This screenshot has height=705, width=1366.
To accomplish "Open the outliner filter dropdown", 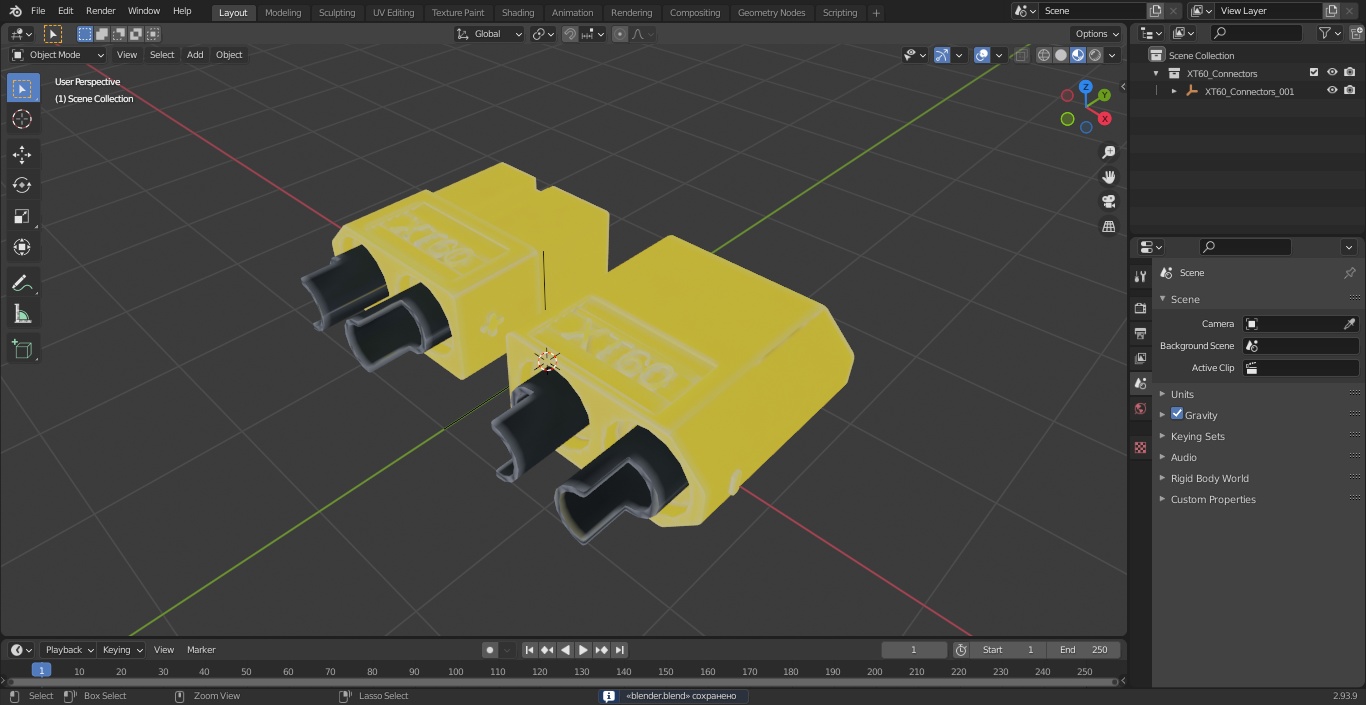I will (1329, 34).
